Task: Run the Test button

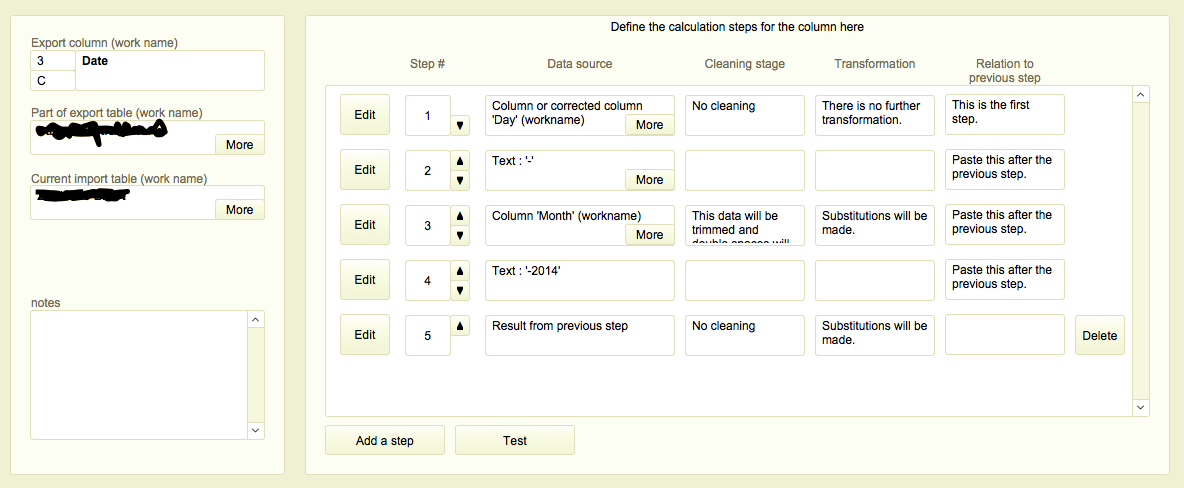Action: pyautogui.click(x=514, y=440)
